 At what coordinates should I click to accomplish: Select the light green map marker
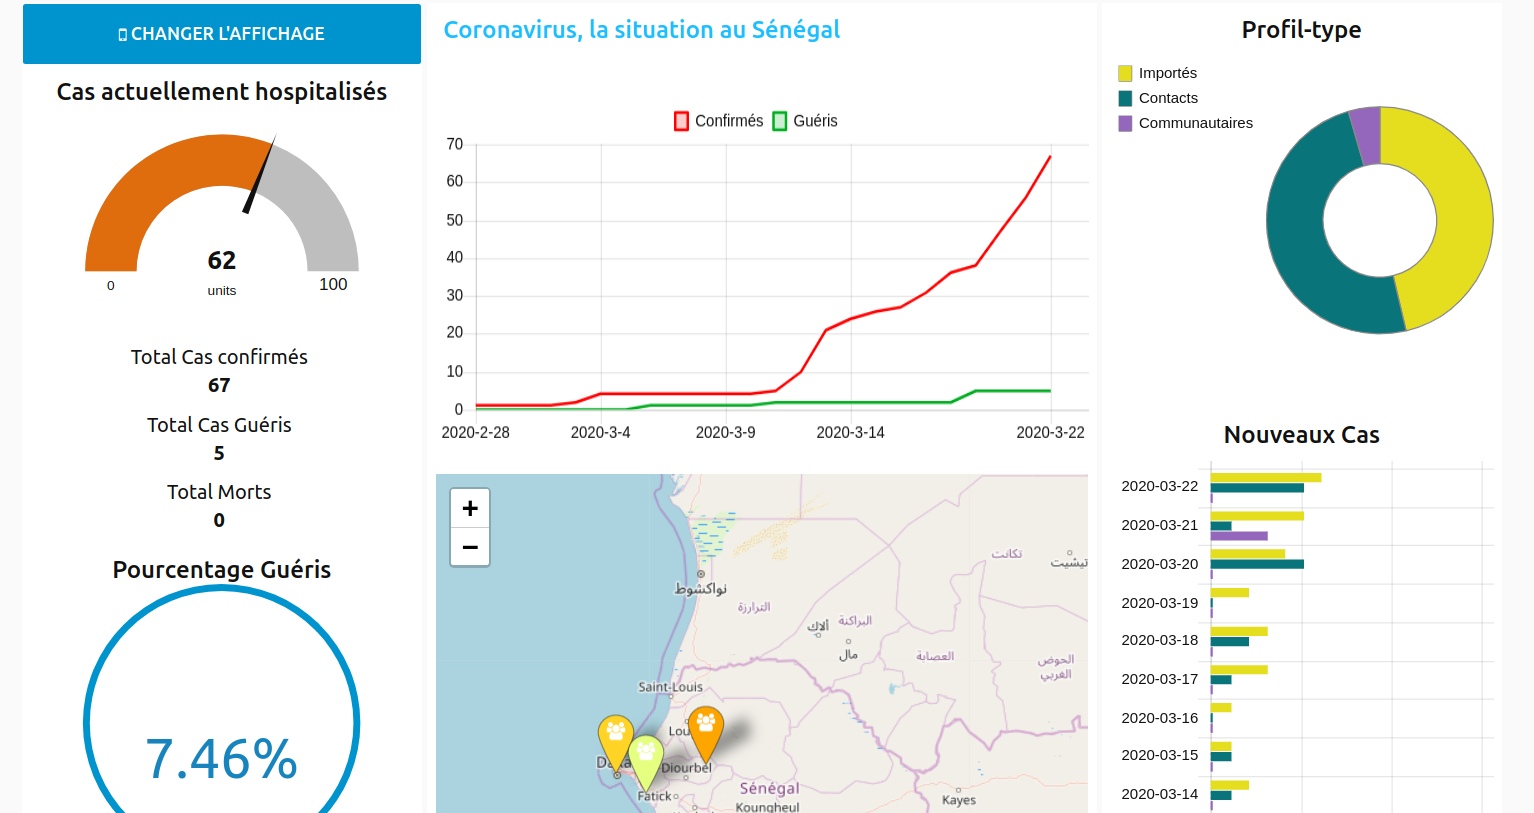pyautogui.click(x=646, y=762)
